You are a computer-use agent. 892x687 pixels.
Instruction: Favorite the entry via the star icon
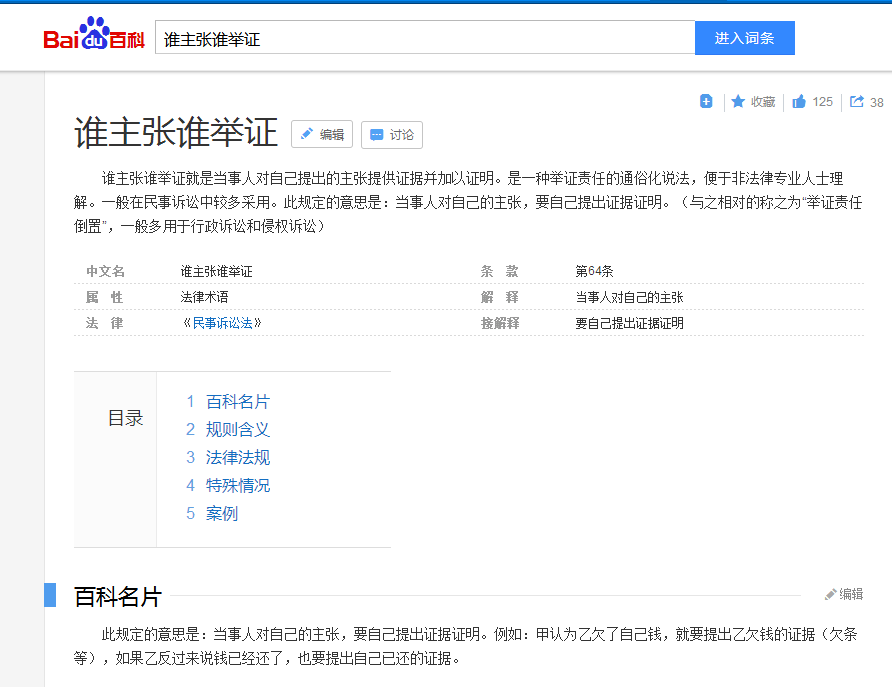(x=737, y=101)
